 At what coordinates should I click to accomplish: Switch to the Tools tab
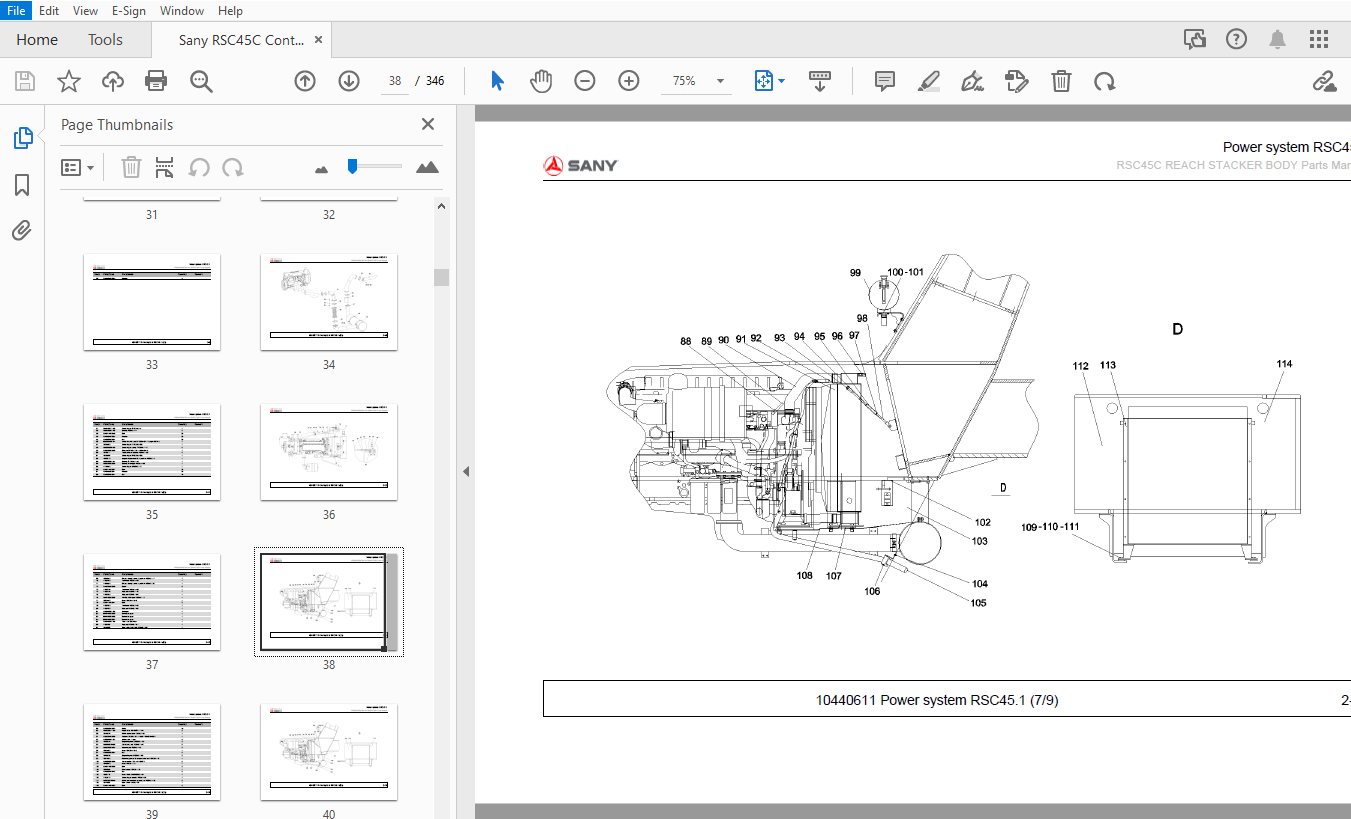coord(105,40)
